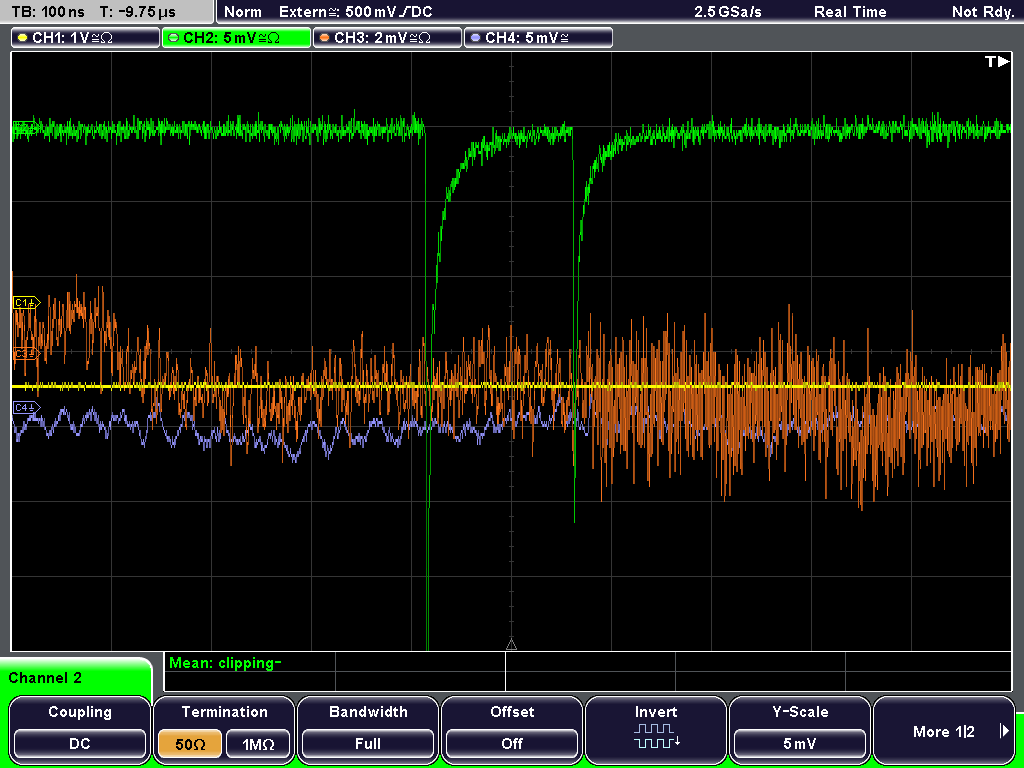Click the Mean: clipping measurement result

(x=225, y=663)
